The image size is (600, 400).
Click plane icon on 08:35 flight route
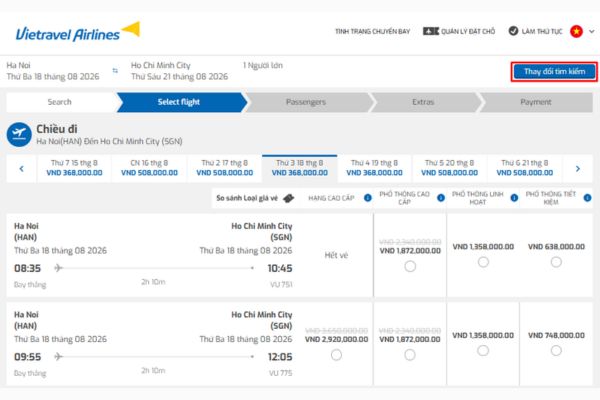click(59, 268)
